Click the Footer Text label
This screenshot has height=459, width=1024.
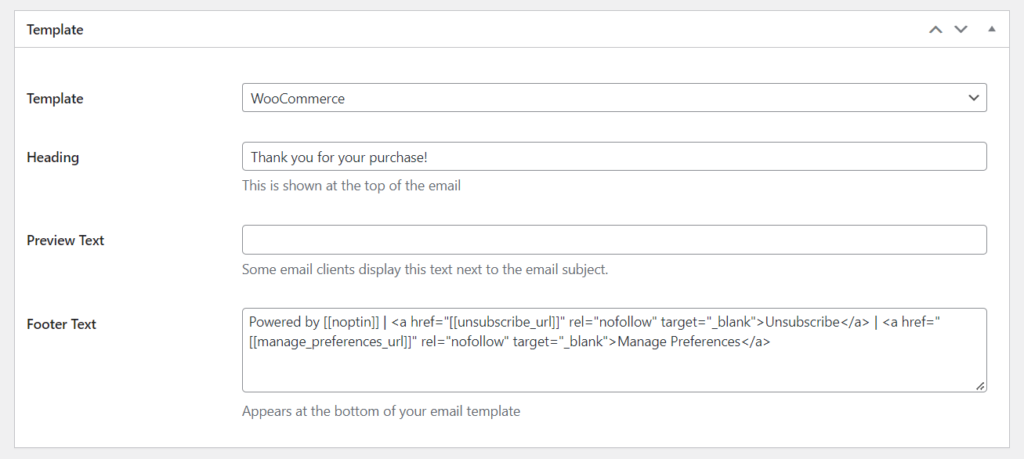tap(61, 324)
